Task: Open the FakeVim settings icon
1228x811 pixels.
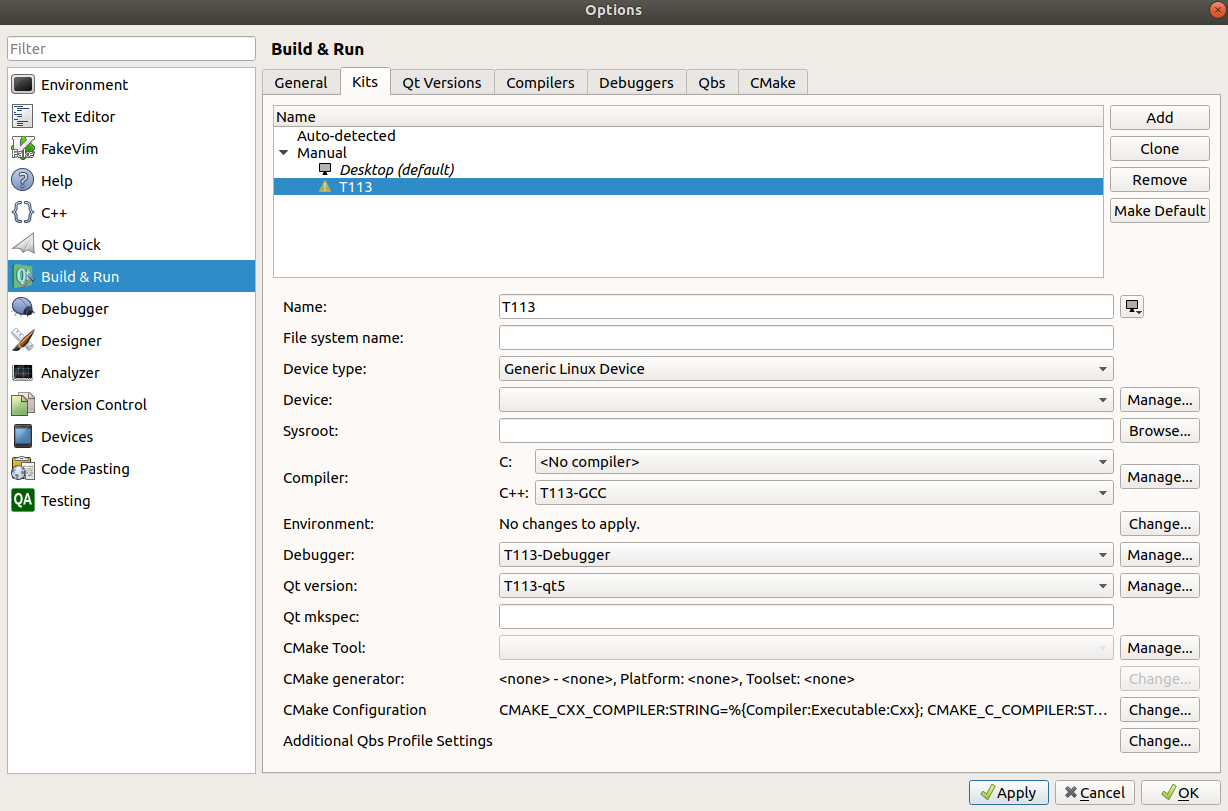Action: [x=23, y=149]
